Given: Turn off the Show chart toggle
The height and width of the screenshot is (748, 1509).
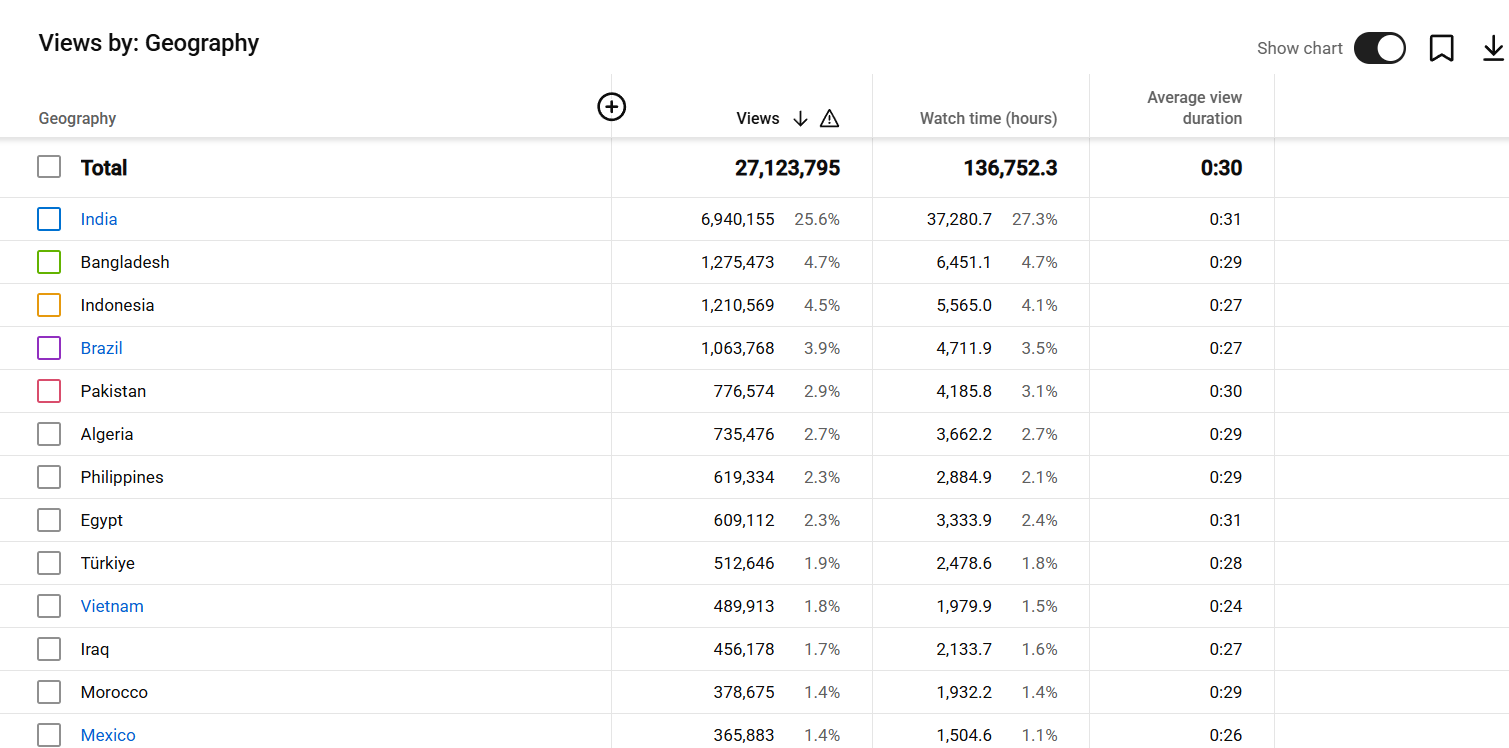Looking at the screenshot, I should click(1379, 48).
